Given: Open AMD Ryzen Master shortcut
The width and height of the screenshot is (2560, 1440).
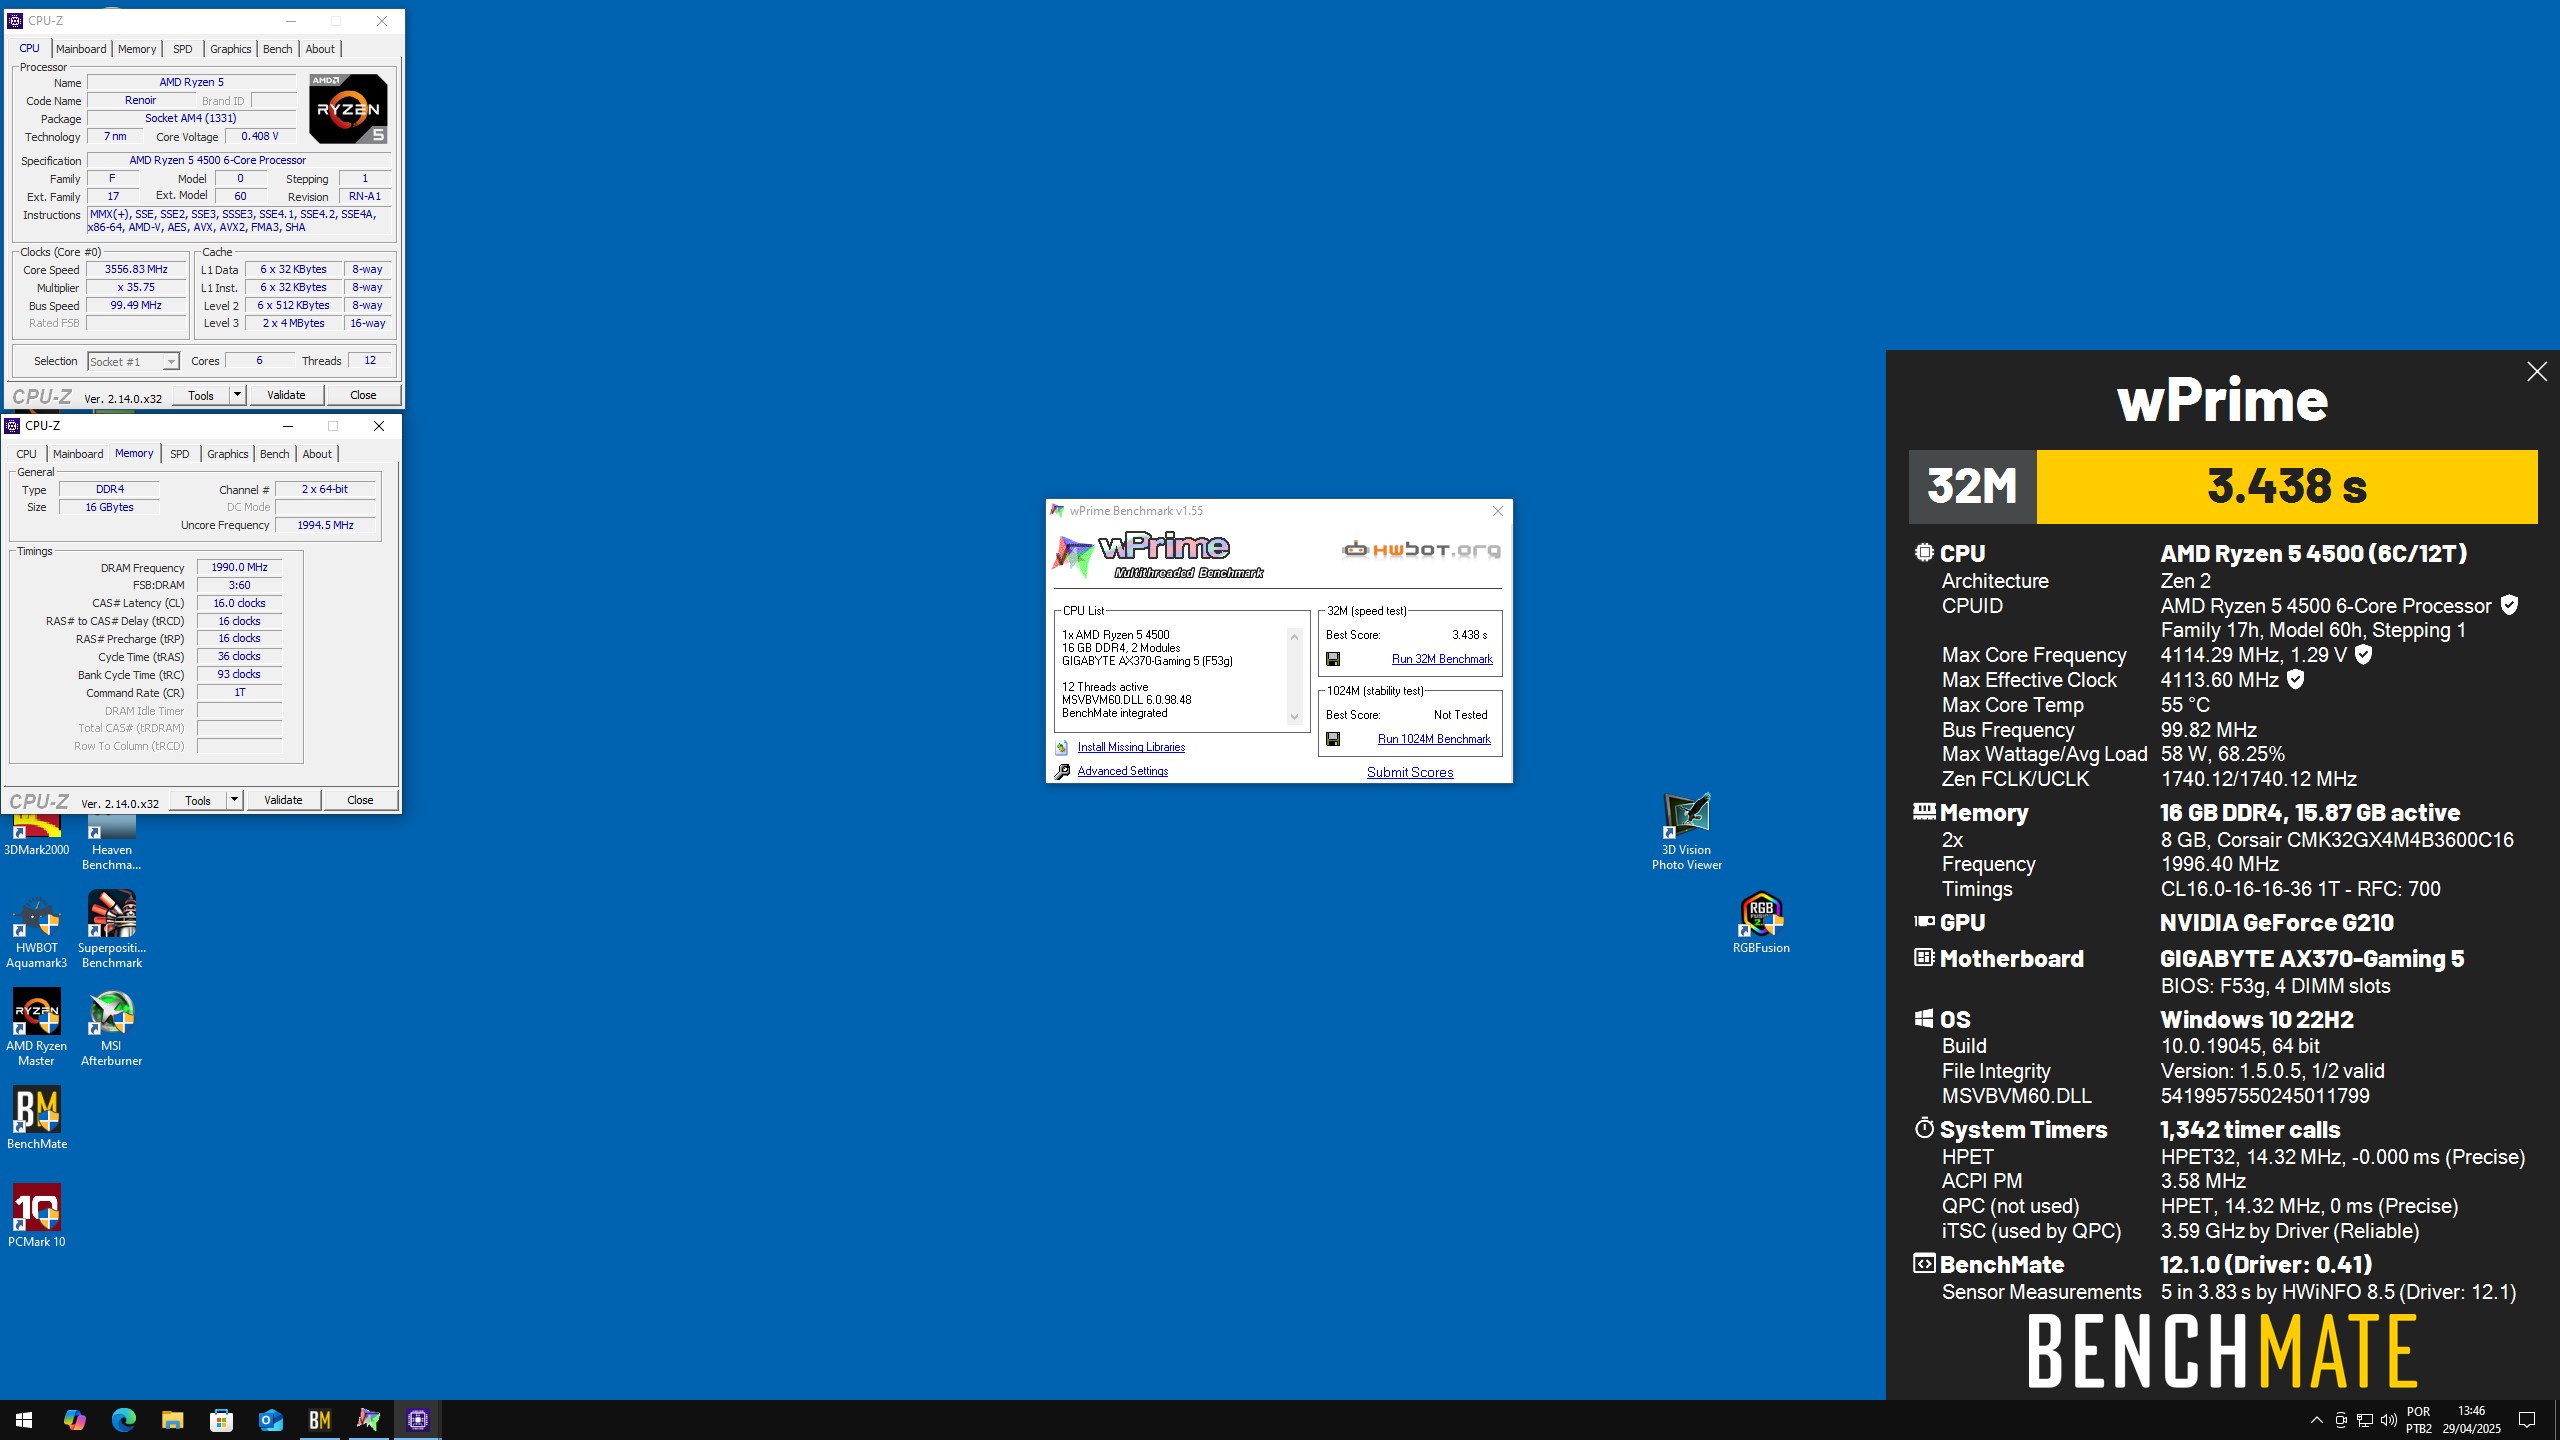Looking at the screenshot, I should pyautogui.click(x=36, y=1028).
